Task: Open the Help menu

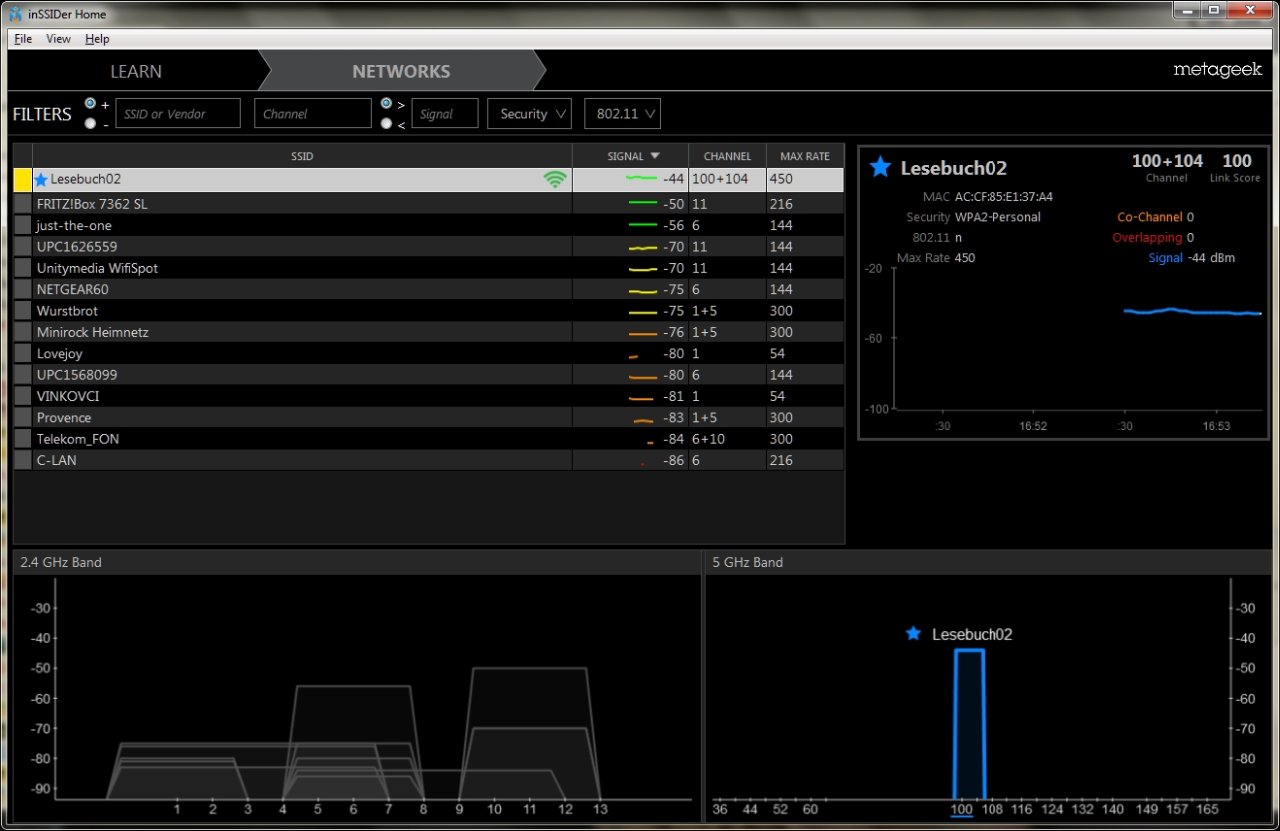Action: coord(97,39)
